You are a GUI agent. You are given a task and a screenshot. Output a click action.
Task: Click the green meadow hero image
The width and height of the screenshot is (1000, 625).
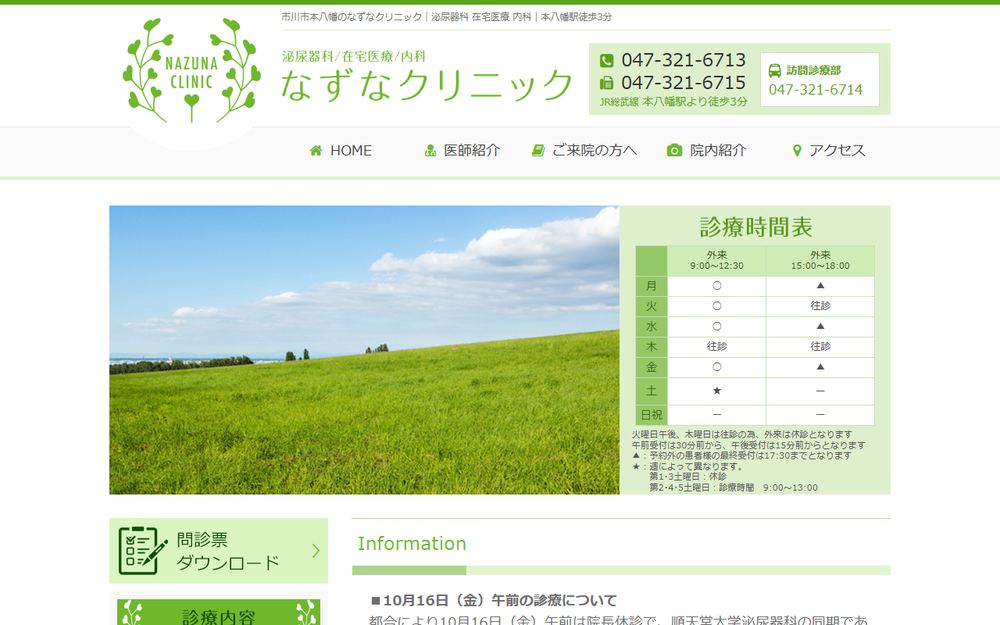point(364,349)
